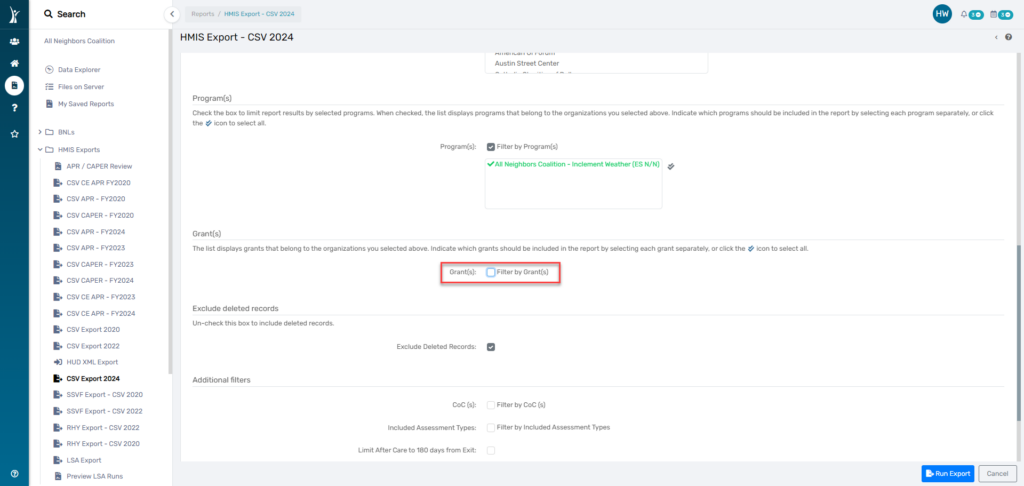The width and height of the screenshot is (1024, 486).
Task: Select All Neighbors Coalition - Inclement Weather program
Action: pos(573,165)
